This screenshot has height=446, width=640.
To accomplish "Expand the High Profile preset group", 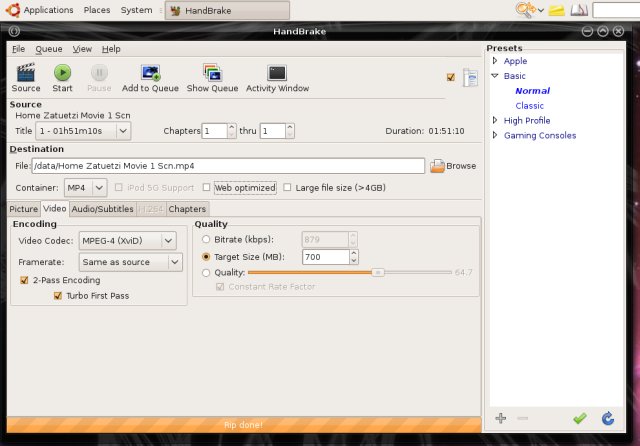I will [x=494, y=121].
